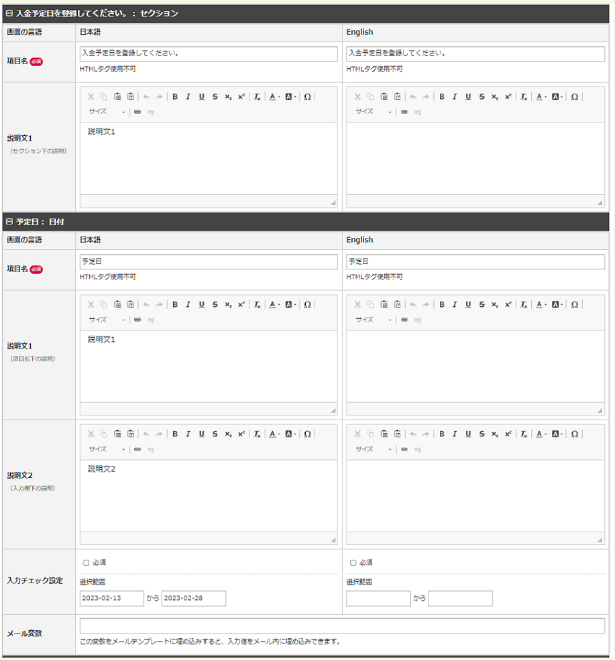
Task: Click Special Character (Ω) in 説明文2 Japanese editor
Action: (x=307, y=434)
